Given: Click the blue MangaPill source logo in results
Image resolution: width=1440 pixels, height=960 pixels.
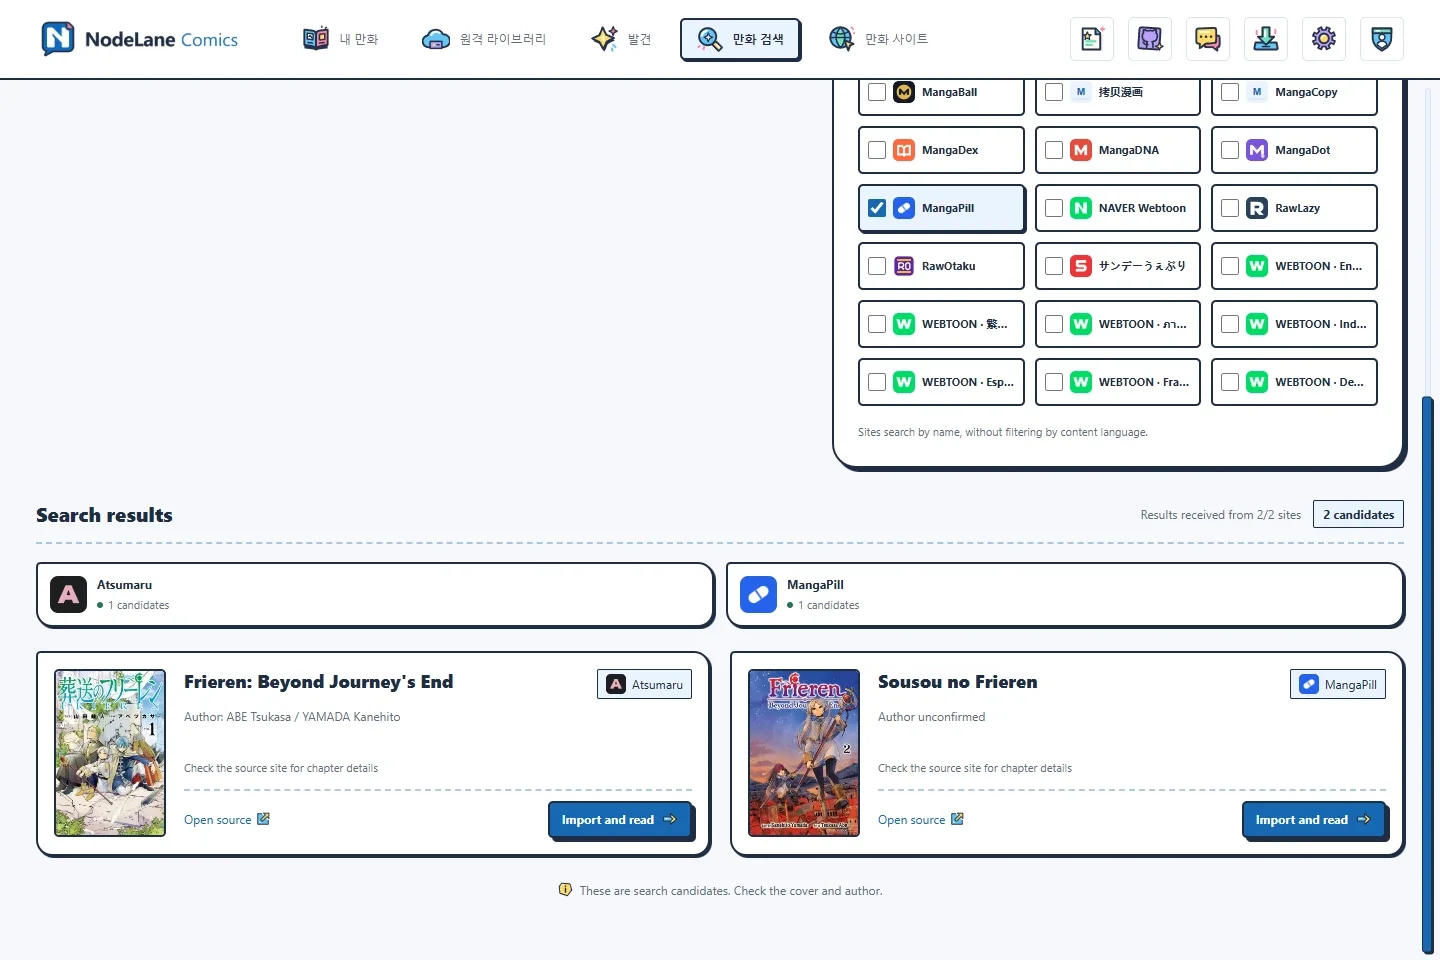Looking at the screenshot, I should coord(758,595).
